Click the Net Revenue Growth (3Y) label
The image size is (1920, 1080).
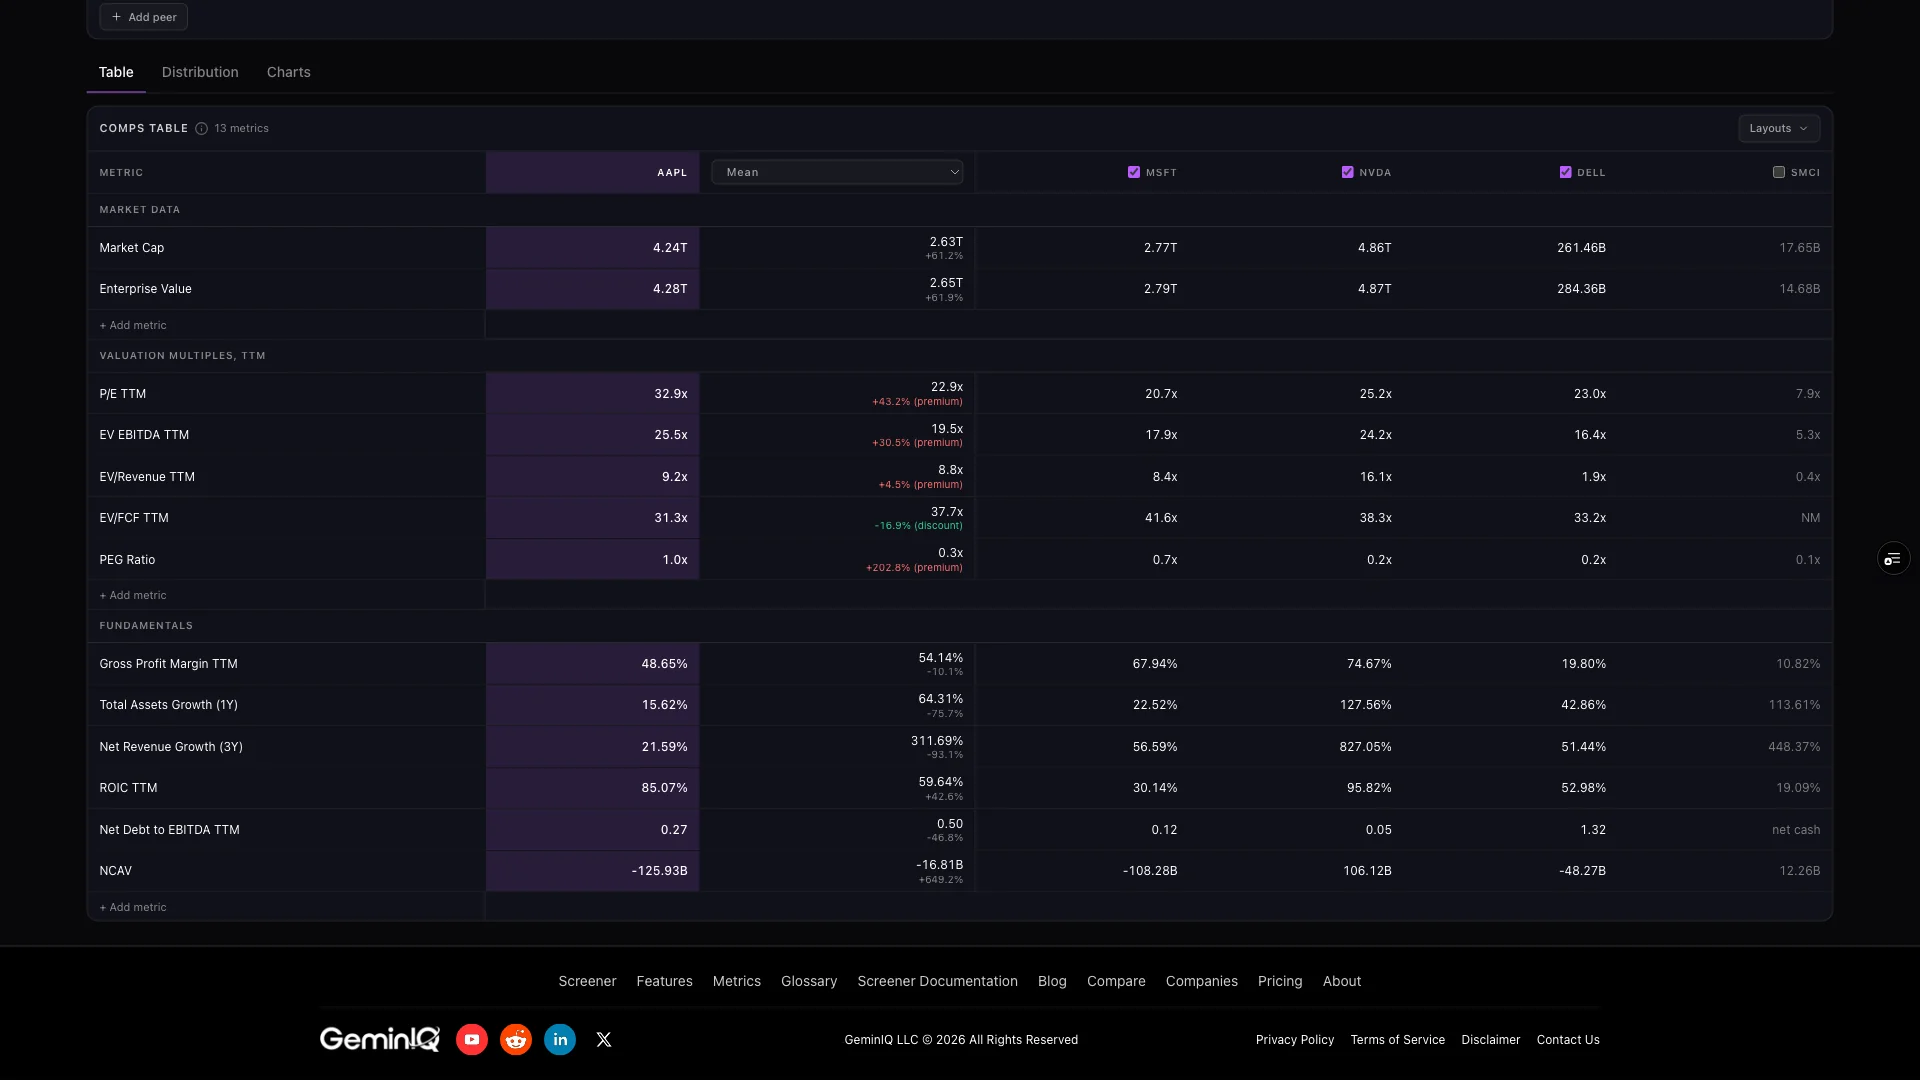pos(171,747)
